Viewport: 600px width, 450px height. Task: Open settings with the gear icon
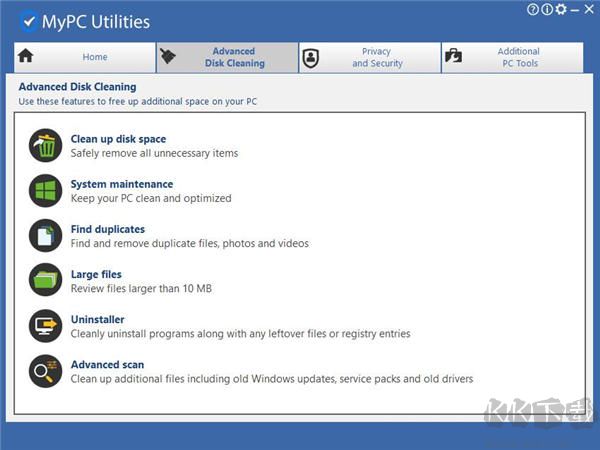(x=561, y=9)
